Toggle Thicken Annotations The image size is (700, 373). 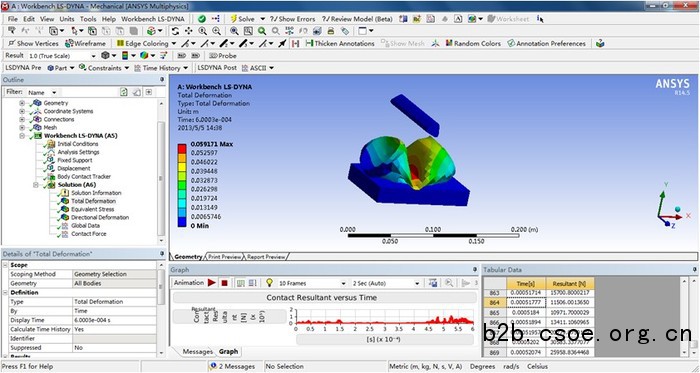[x=340, y=43]
